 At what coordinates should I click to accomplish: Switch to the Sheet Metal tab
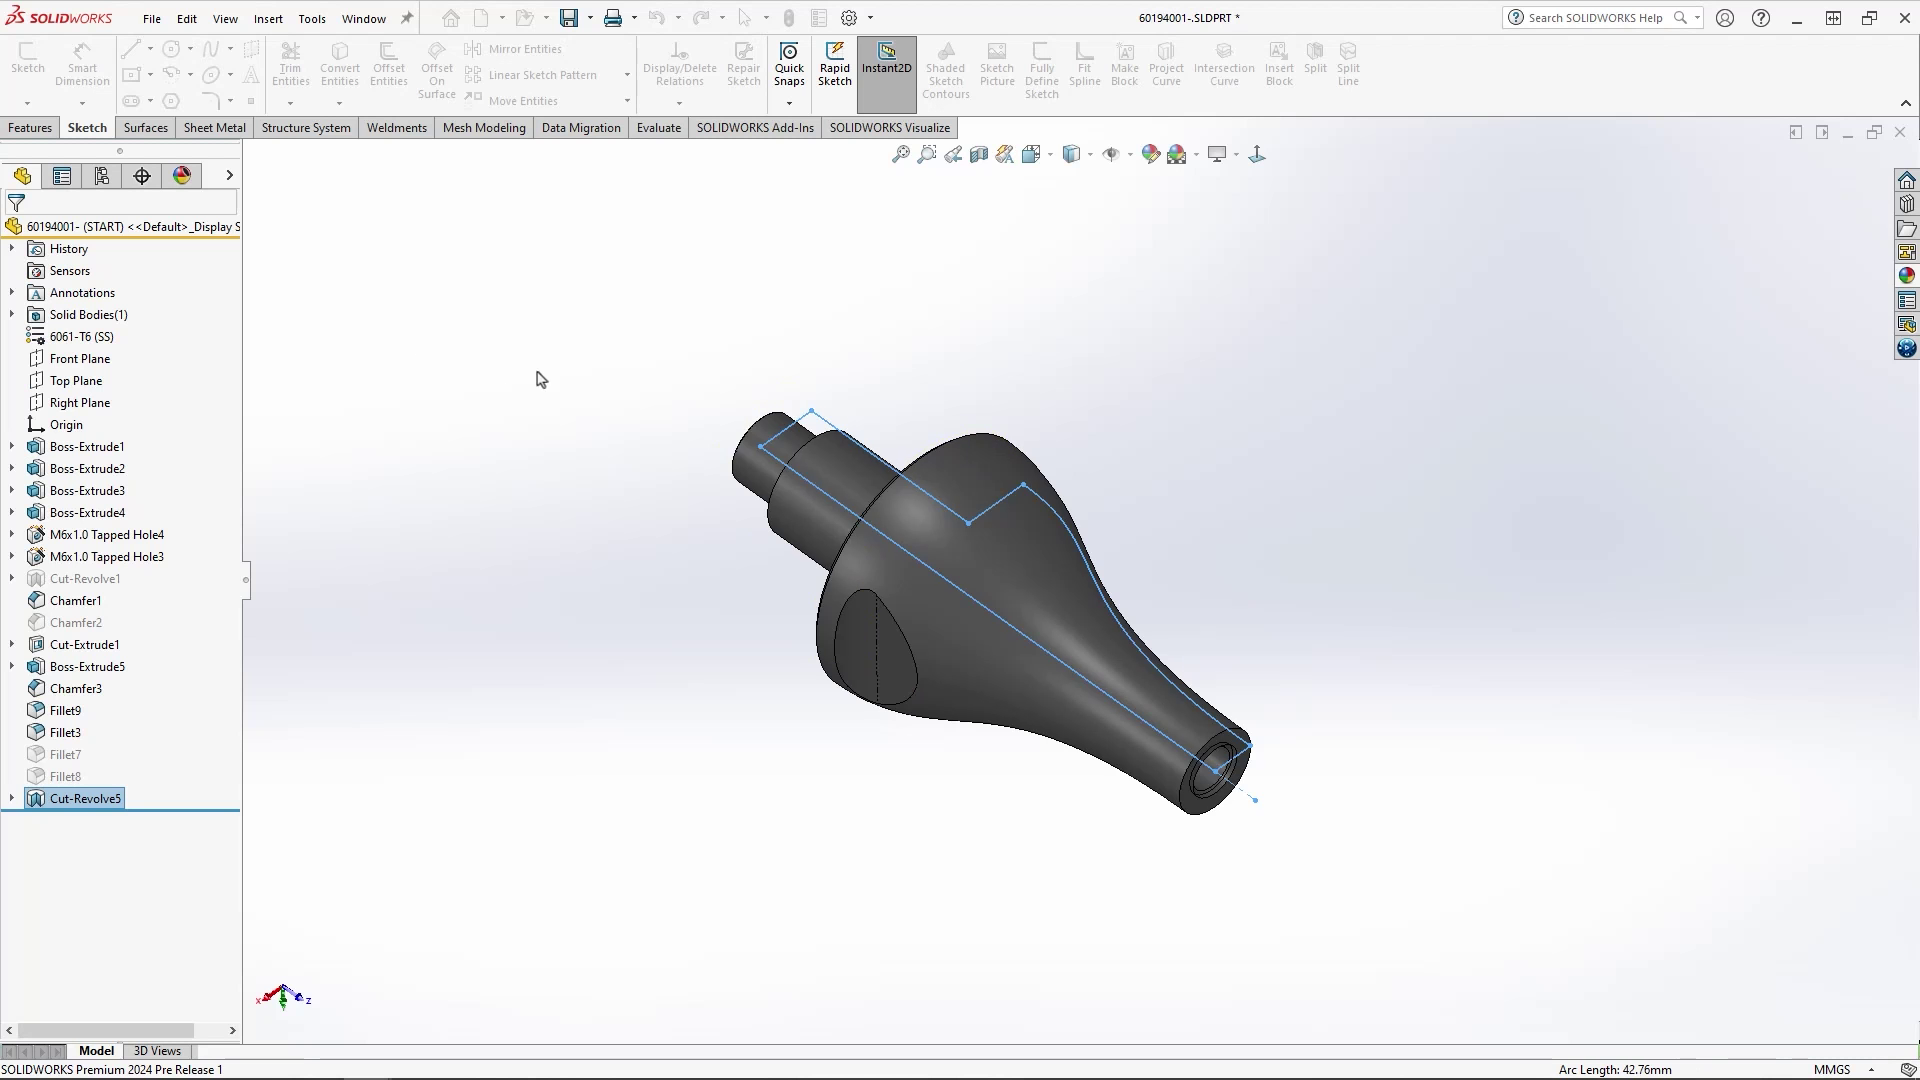214,128
